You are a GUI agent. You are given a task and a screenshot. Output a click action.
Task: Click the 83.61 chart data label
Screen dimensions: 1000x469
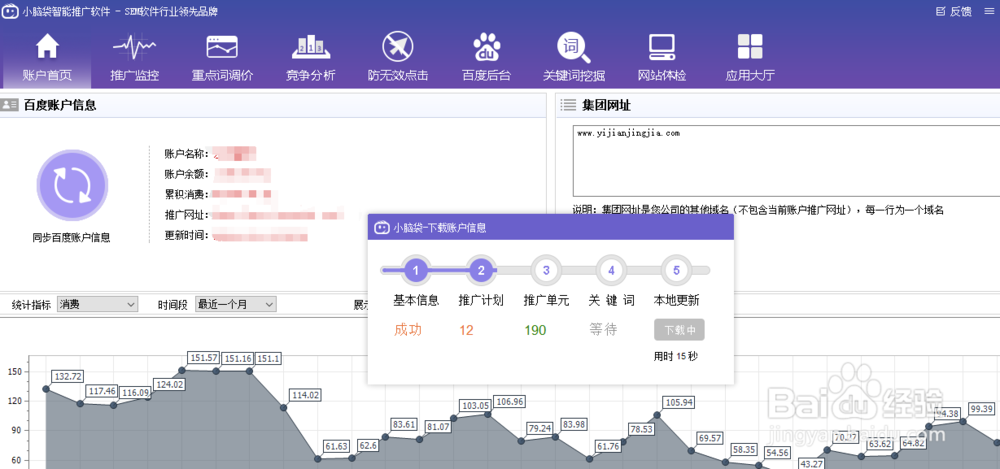pos(404,424)
